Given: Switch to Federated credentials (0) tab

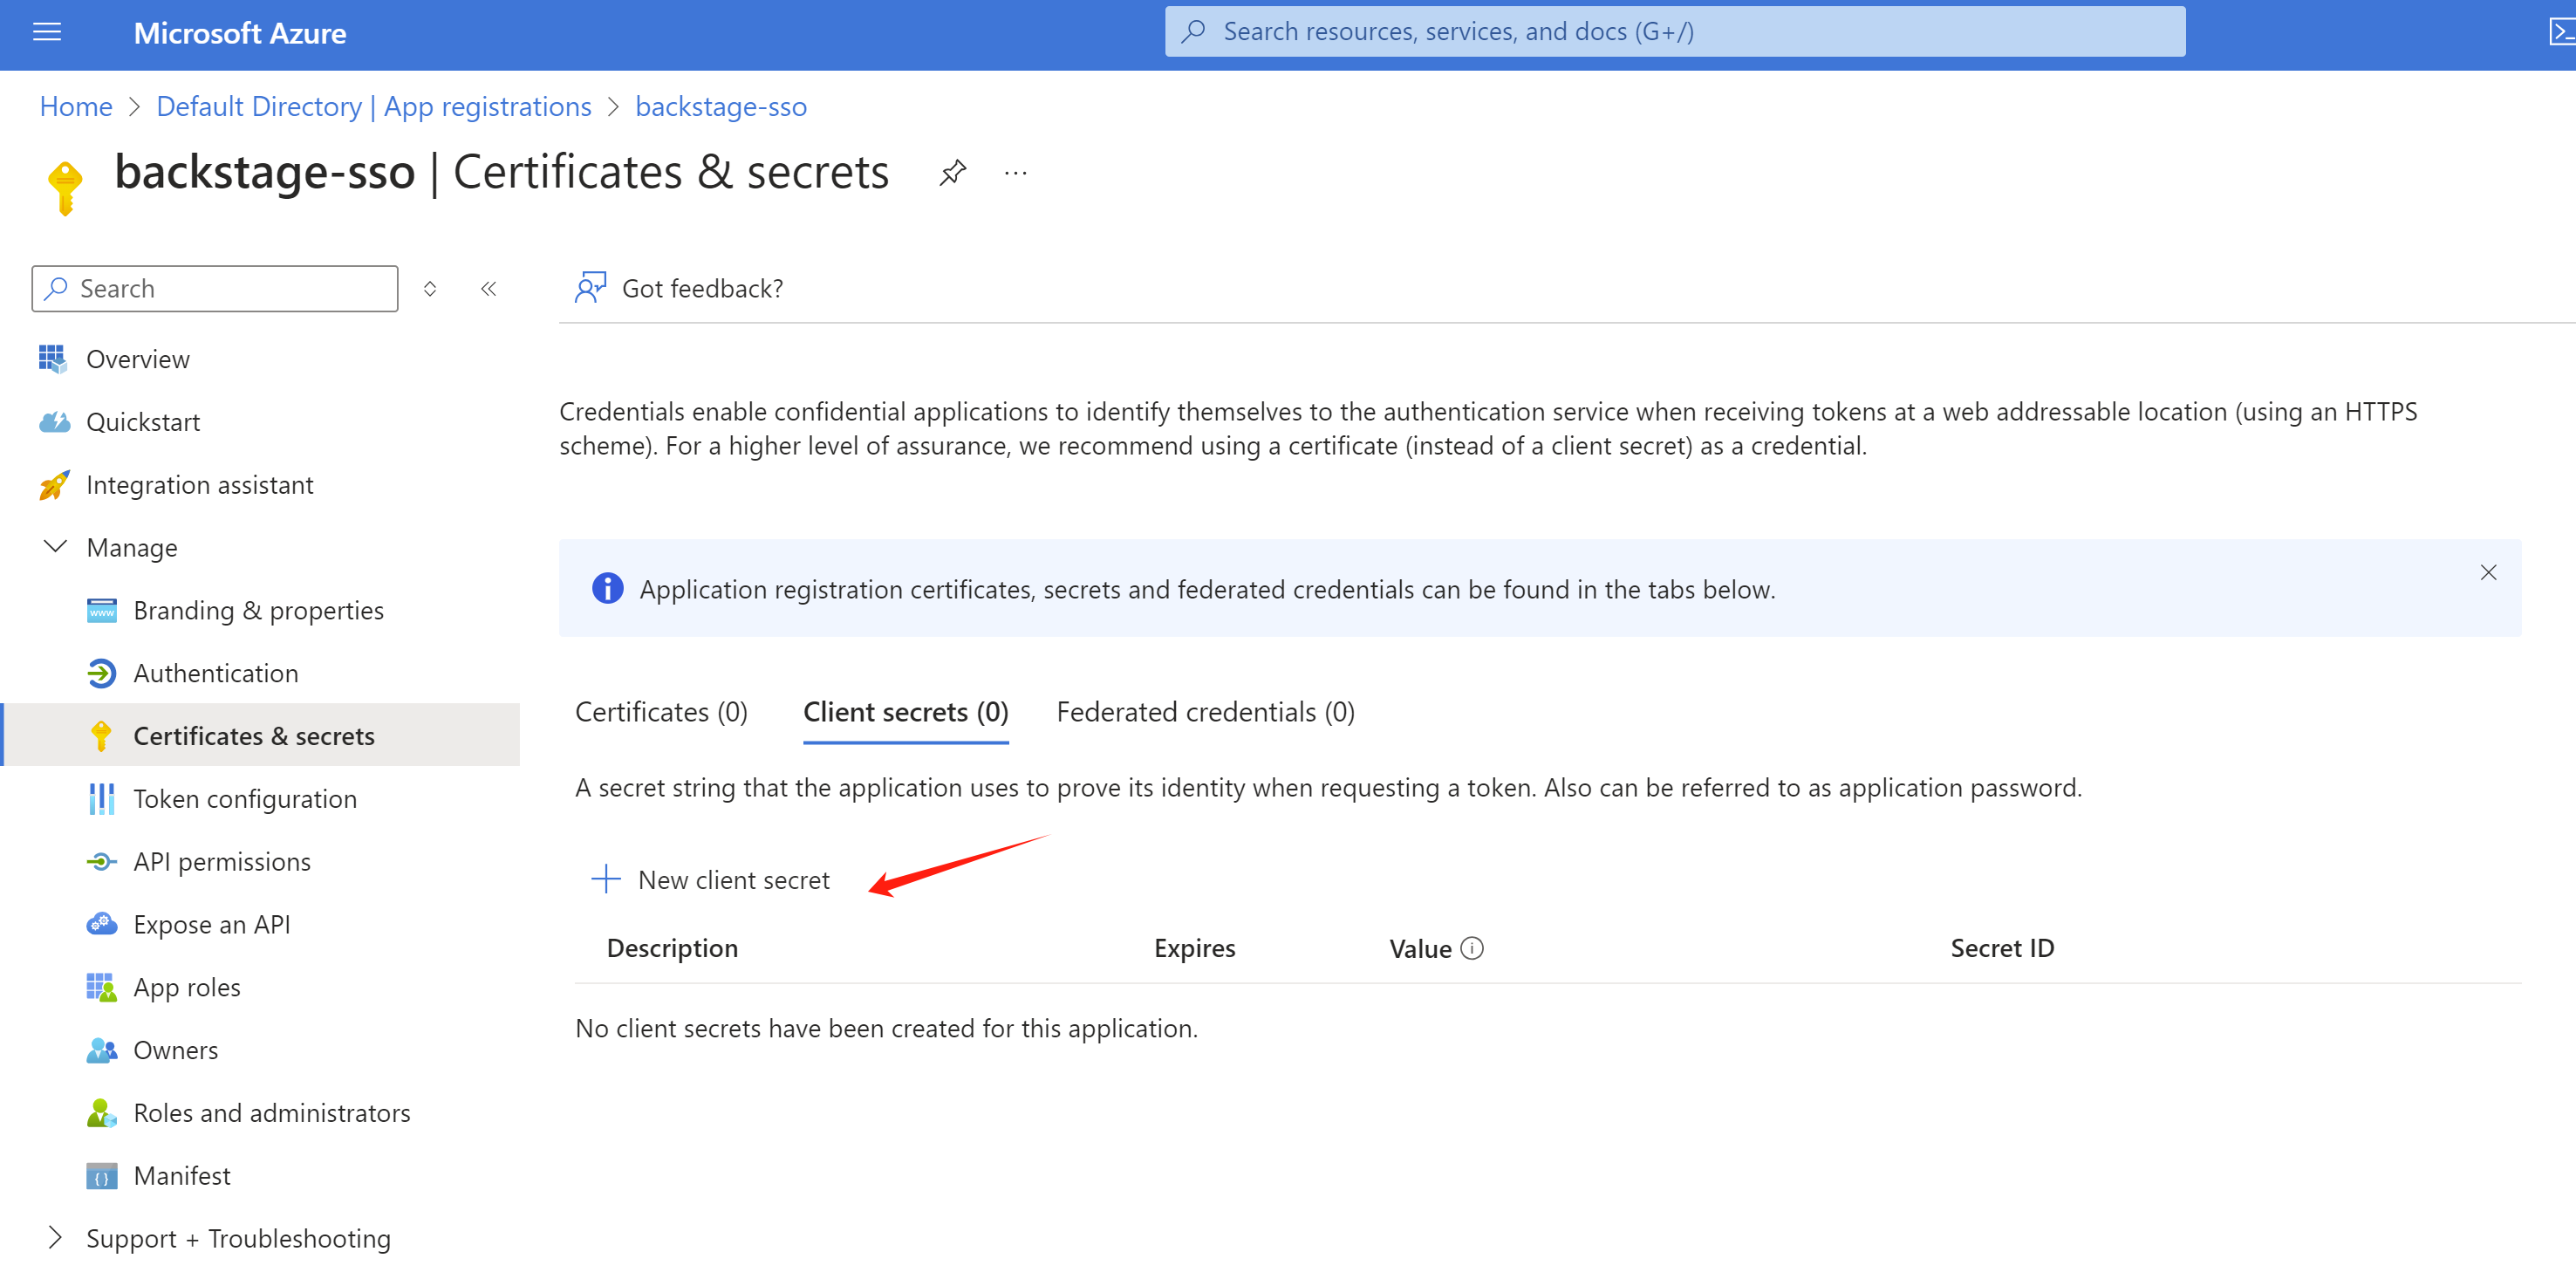Looking at the screenshot, I should click(x=1205, y=712).
